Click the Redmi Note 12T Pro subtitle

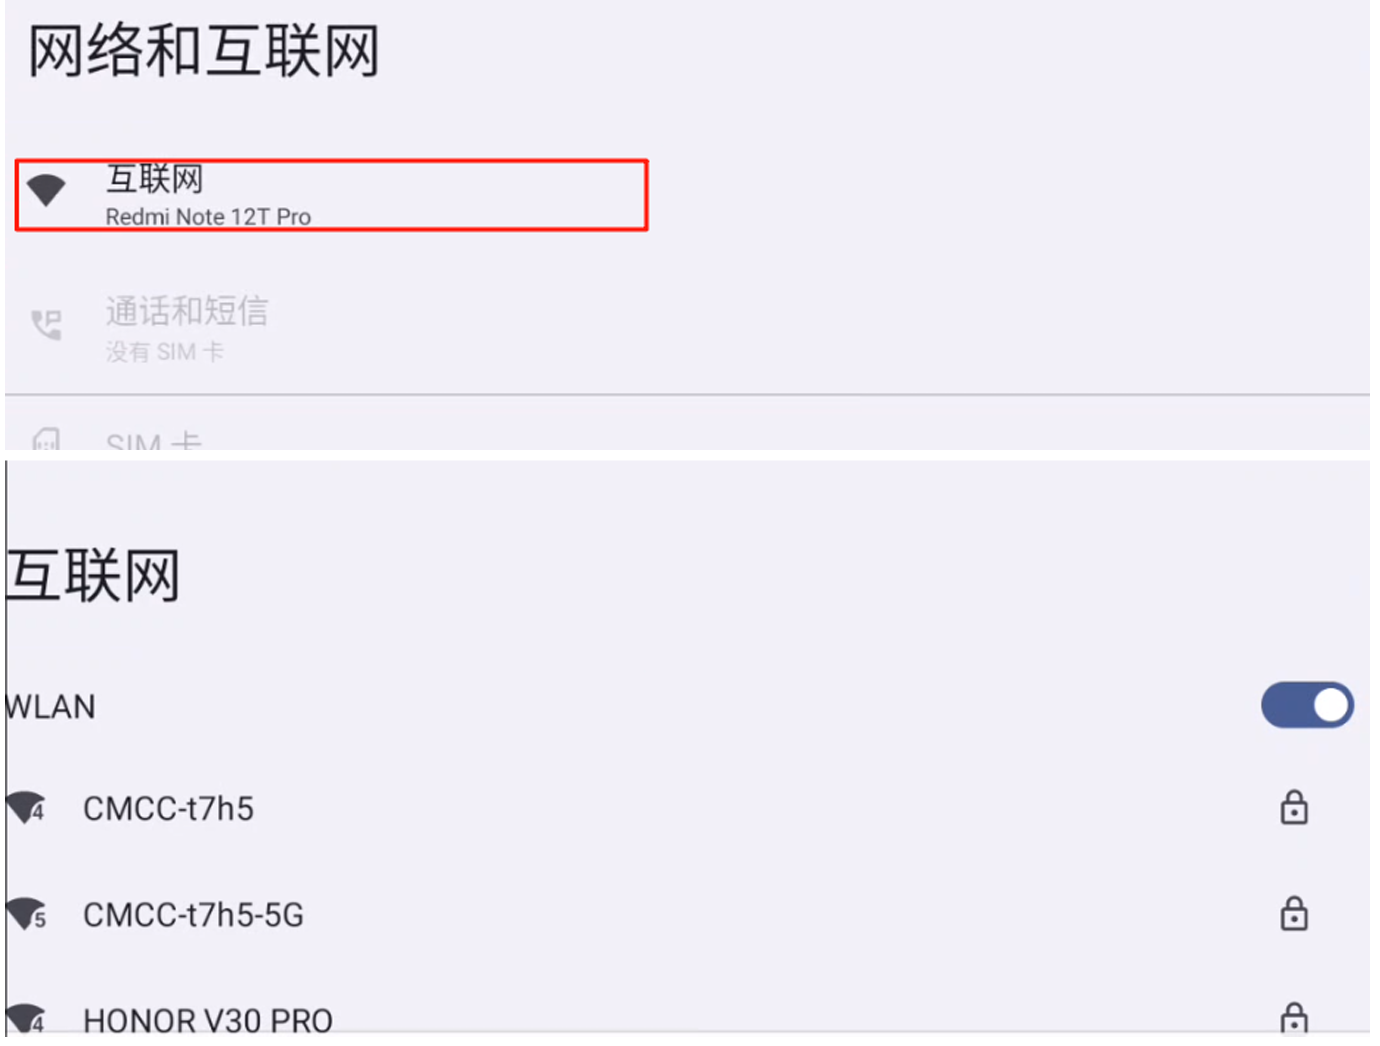tap(208, 217)
